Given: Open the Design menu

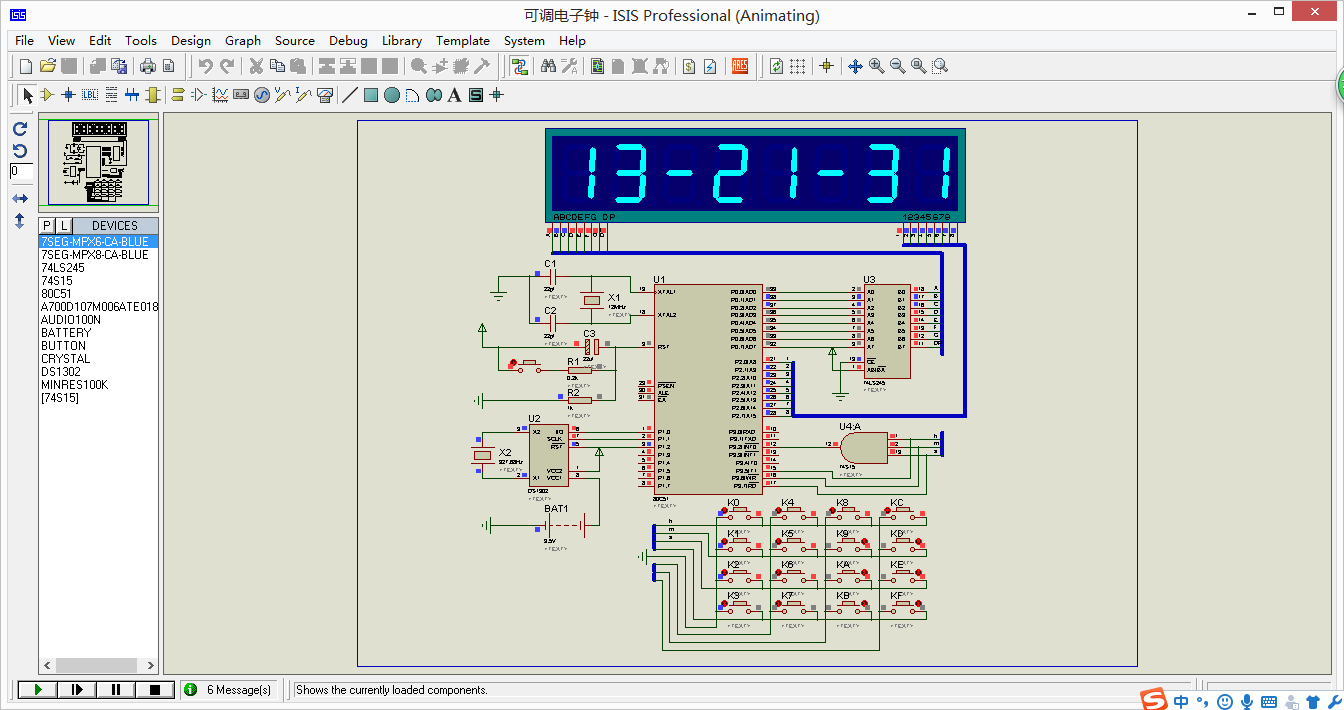Looking at the screenshot, I should pos(191,41).
